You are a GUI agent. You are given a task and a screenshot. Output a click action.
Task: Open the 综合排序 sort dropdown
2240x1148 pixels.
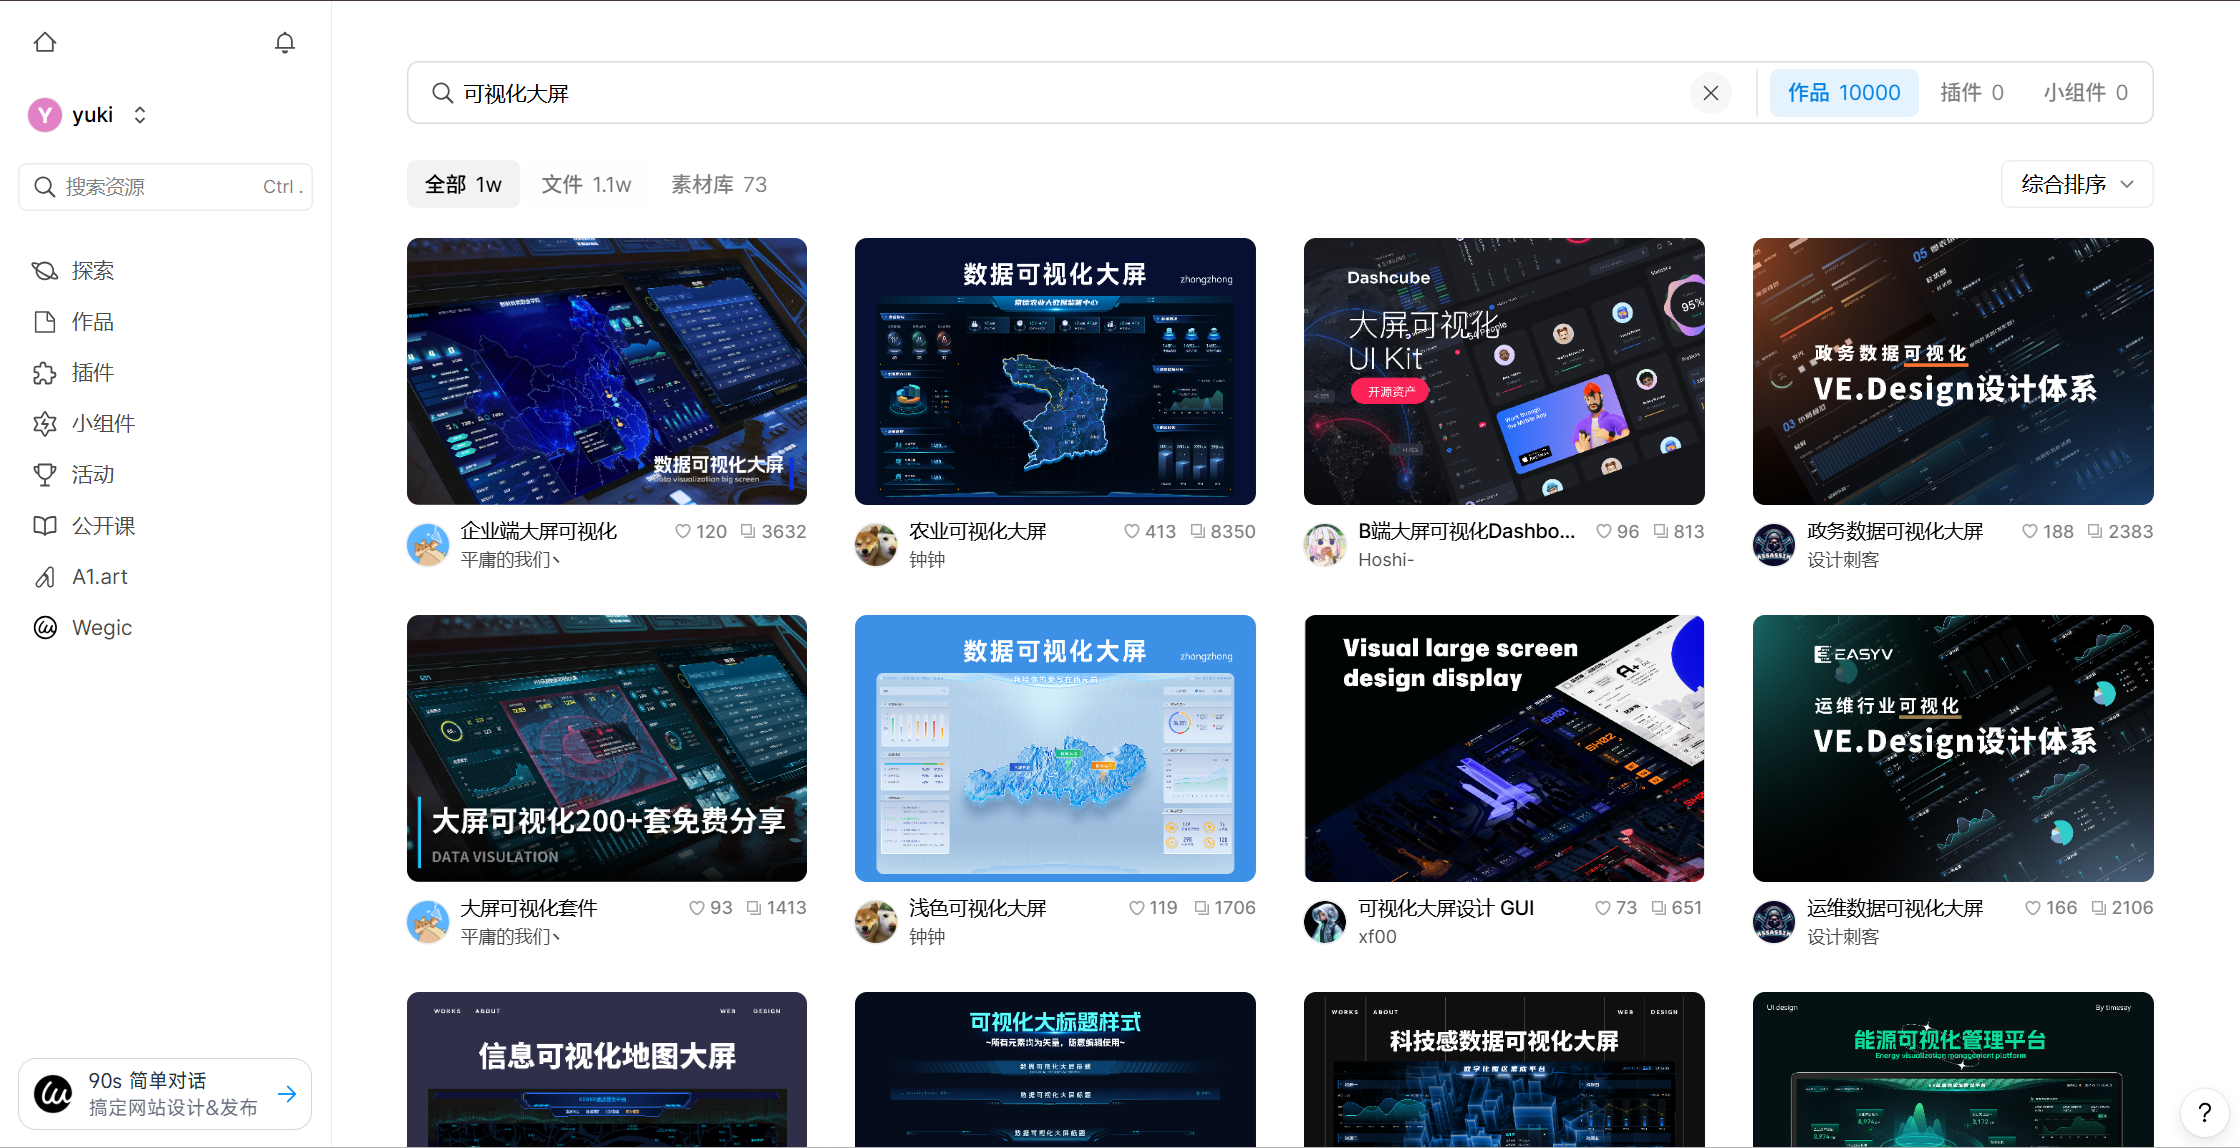point(2076,184)
